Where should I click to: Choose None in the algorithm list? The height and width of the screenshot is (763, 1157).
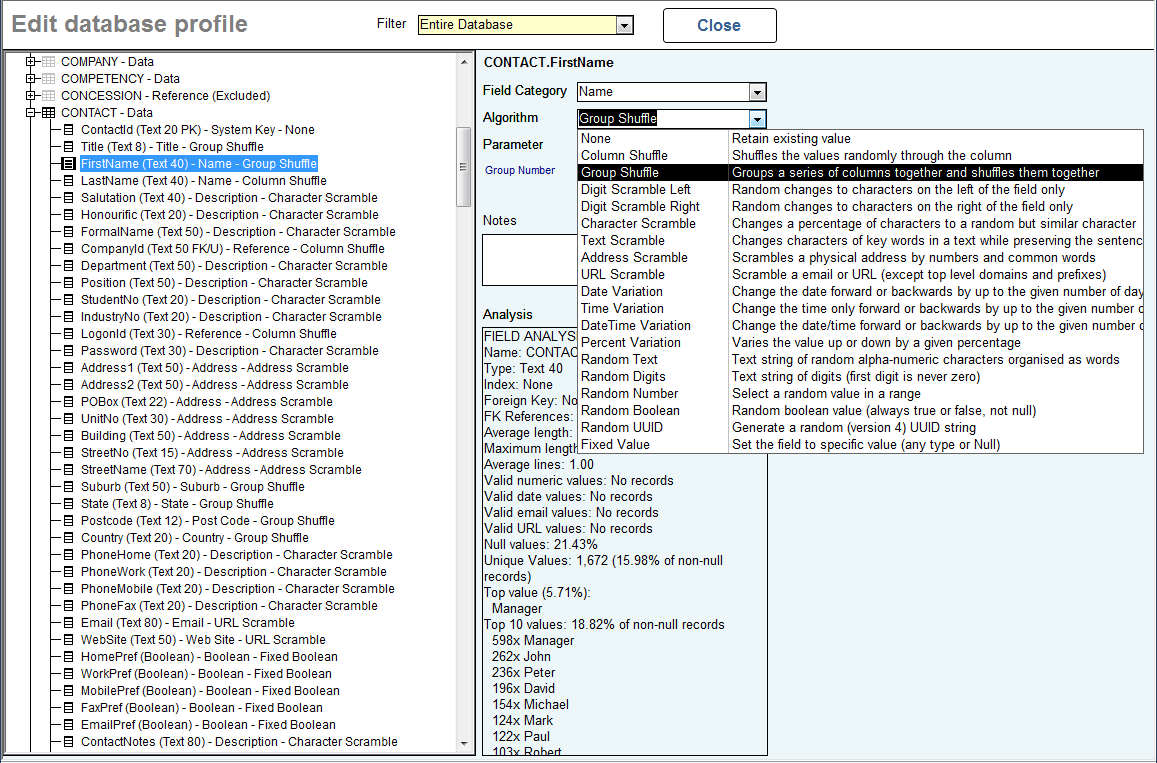(x=860, y=139)
